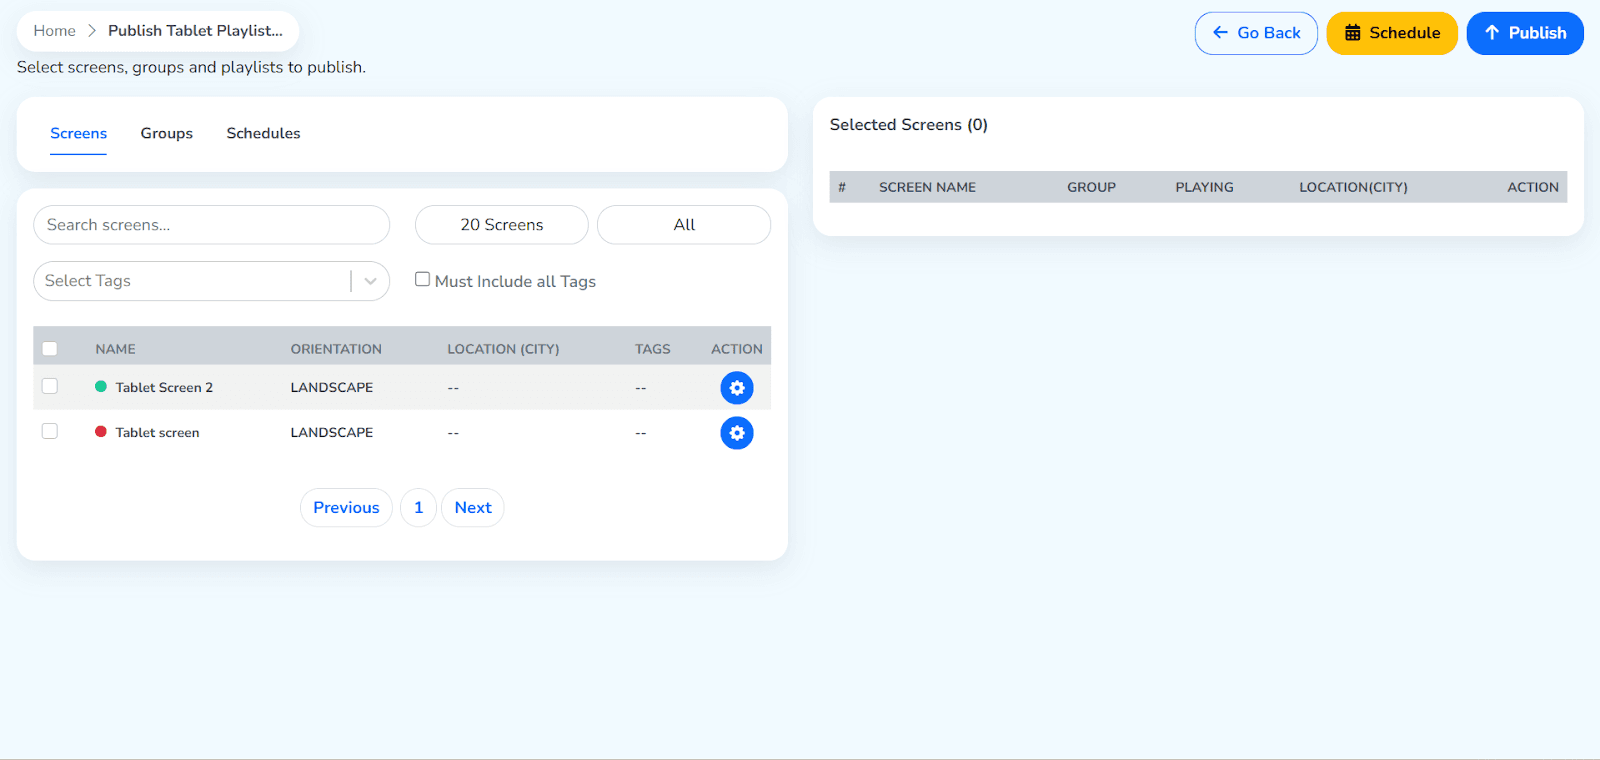
Task: Open settings gear for Tablet screen row
Action: pos(737,433)
